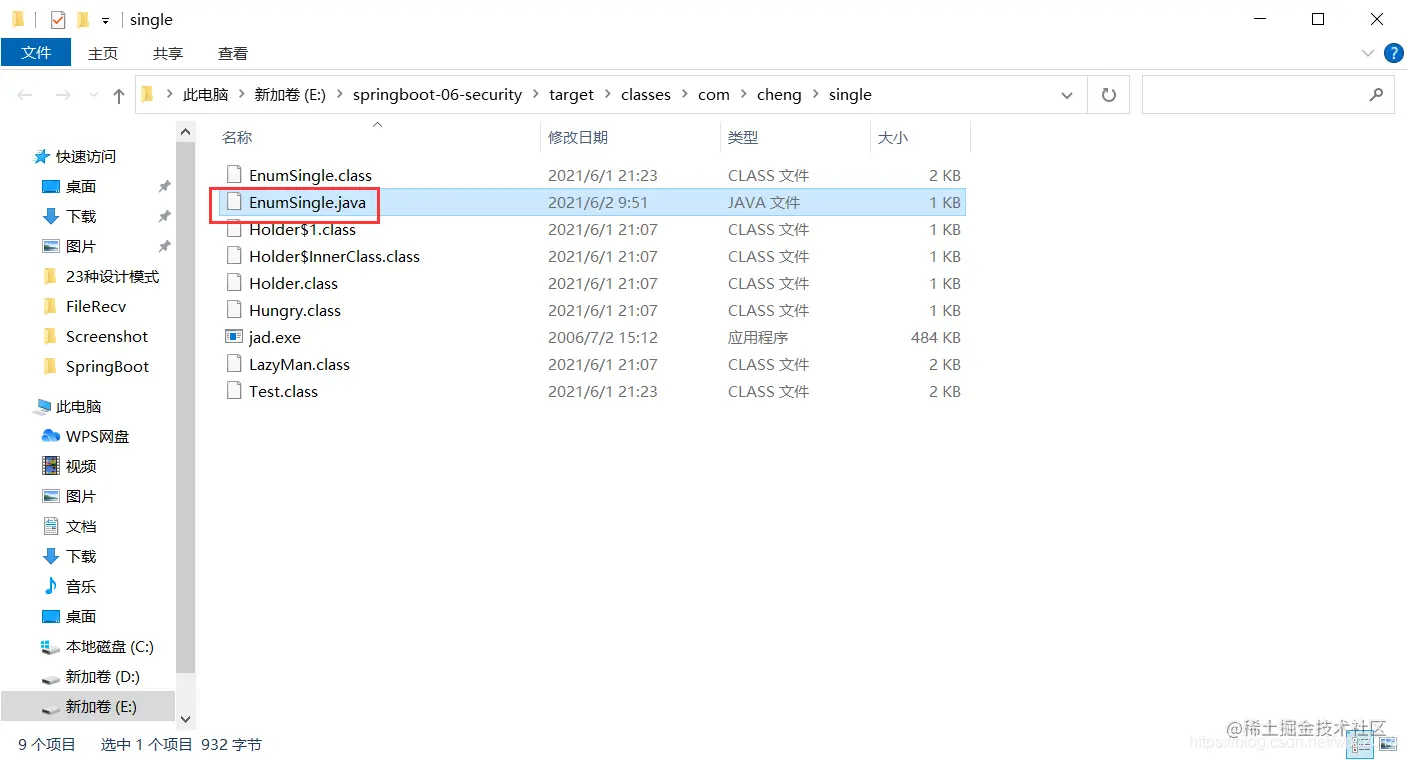Expand the ribbon with the chevron

click(1368, 53)
